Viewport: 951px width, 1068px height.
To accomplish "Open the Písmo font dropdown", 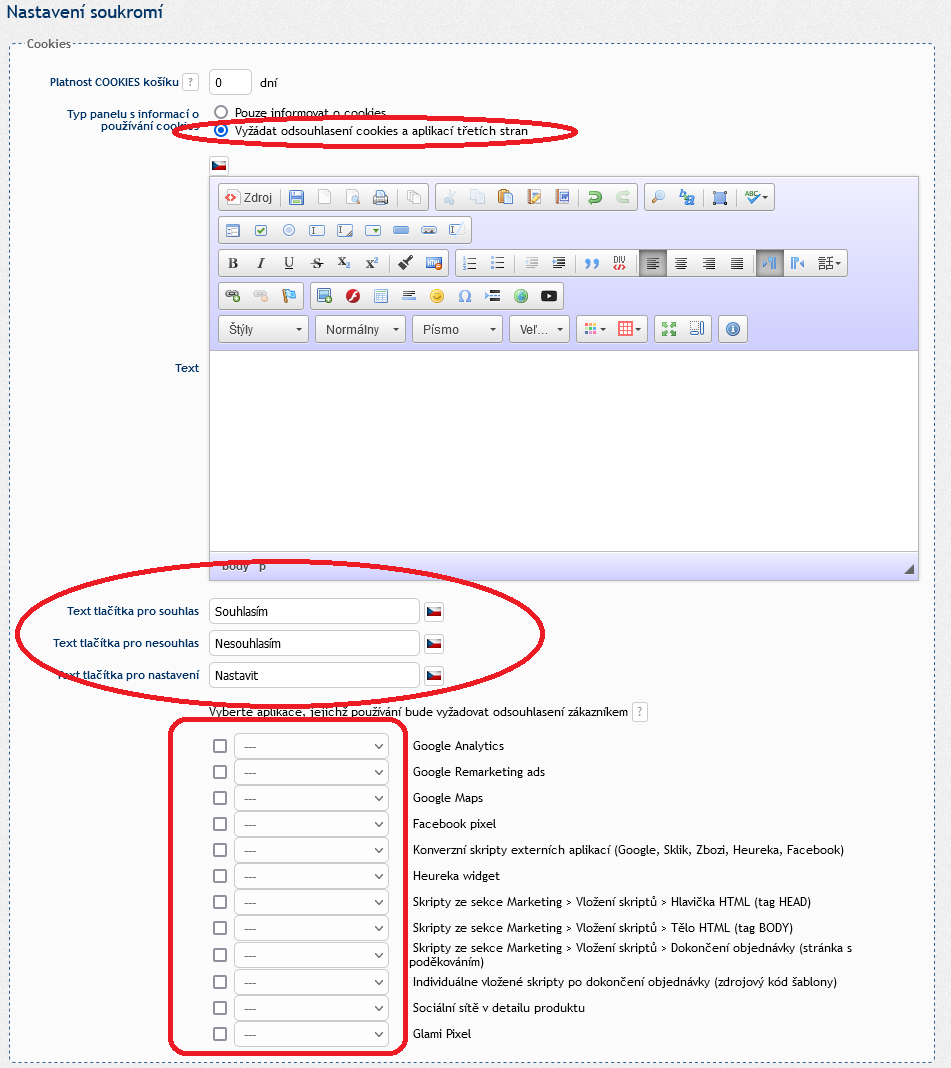I will point(457,329).
